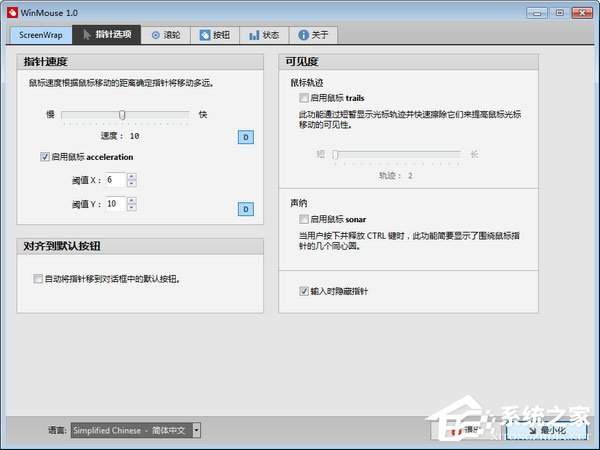Click the pointer speed slider handle

(122, 115)
